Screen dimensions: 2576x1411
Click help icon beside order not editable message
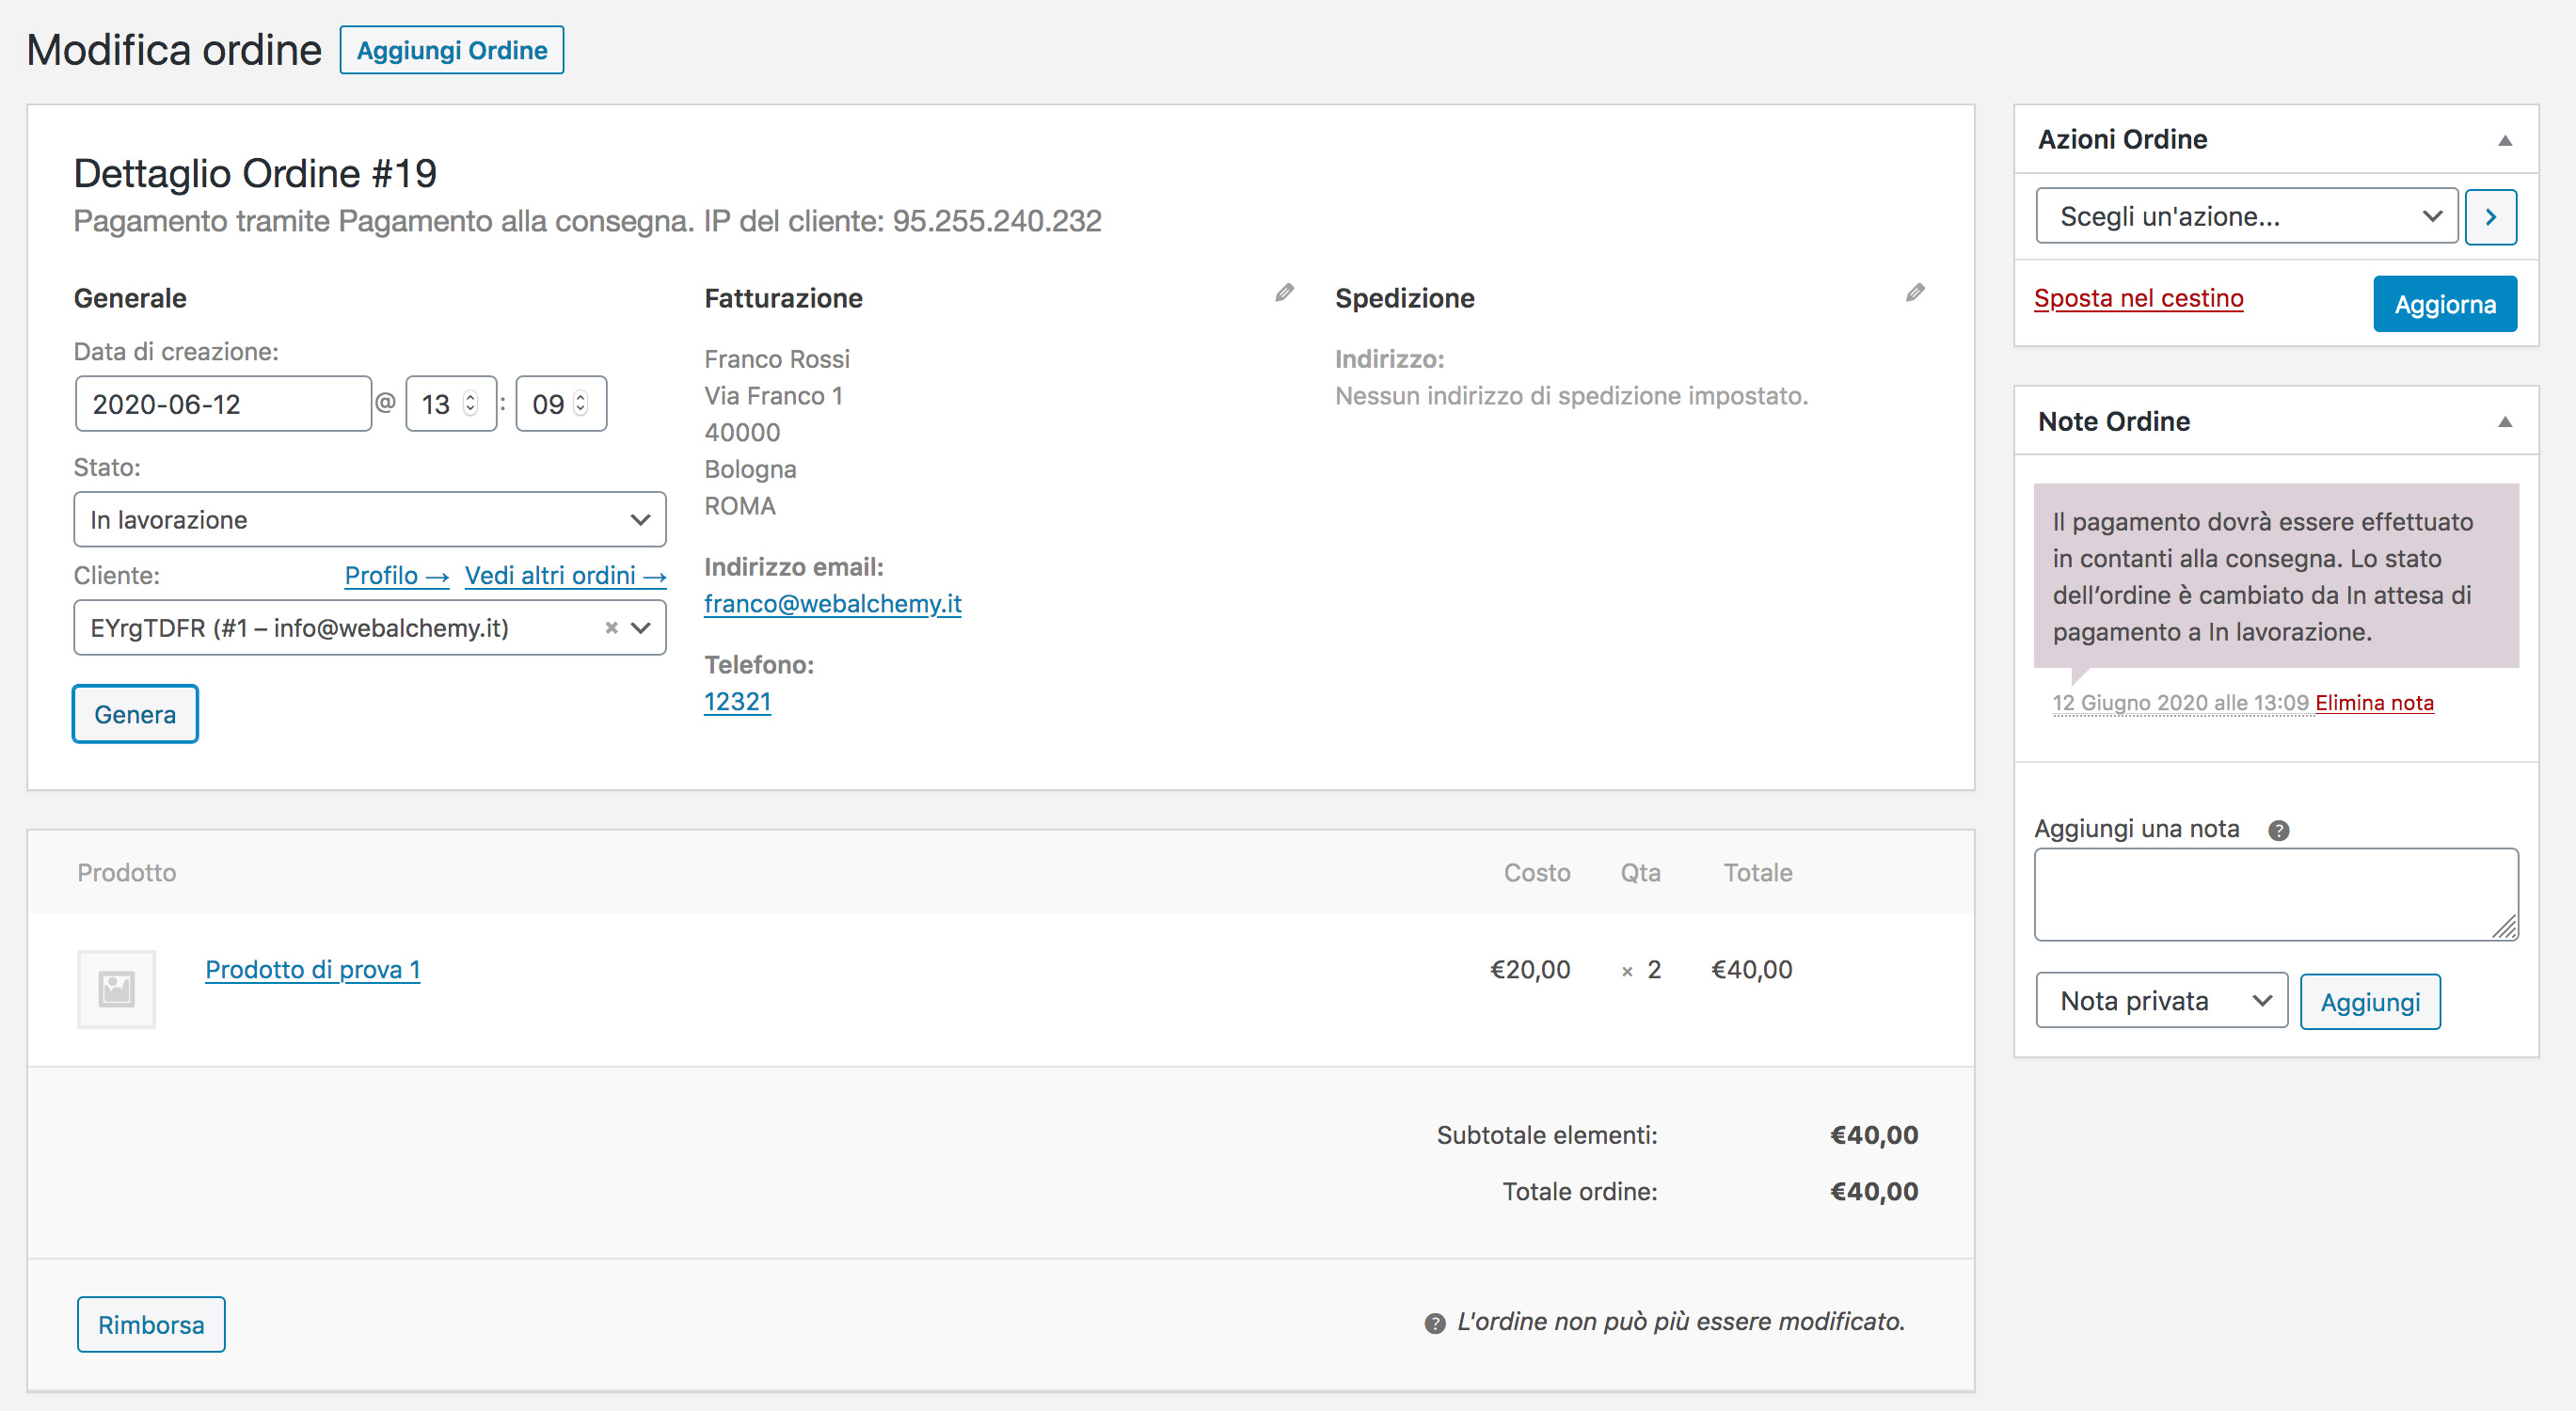click(x=1434, y=1323)
